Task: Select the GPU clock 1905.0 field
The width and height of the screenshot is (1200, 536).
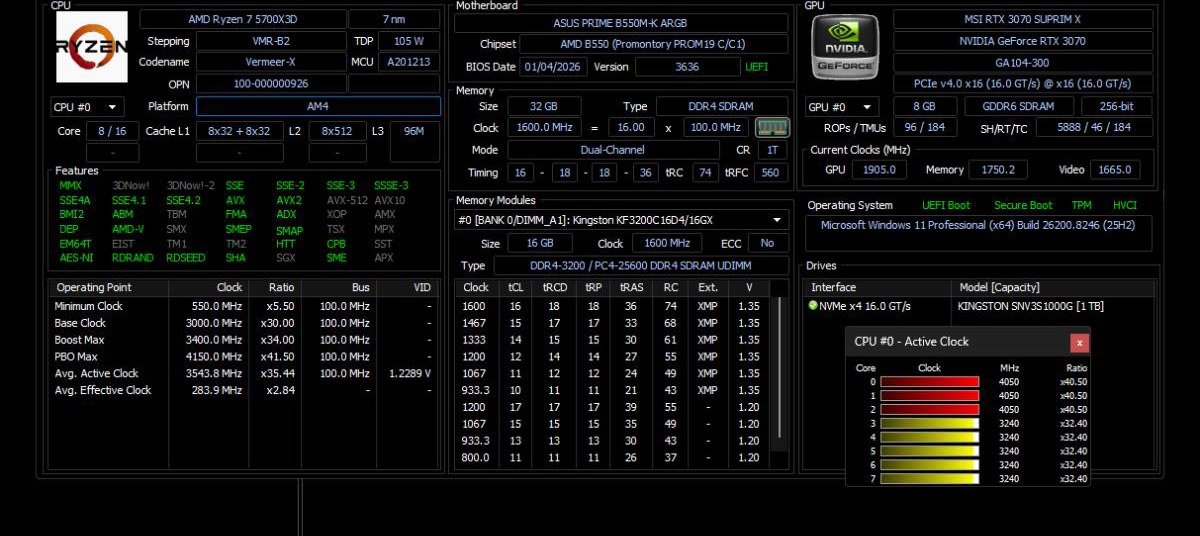Action: (x=878, y=170)
